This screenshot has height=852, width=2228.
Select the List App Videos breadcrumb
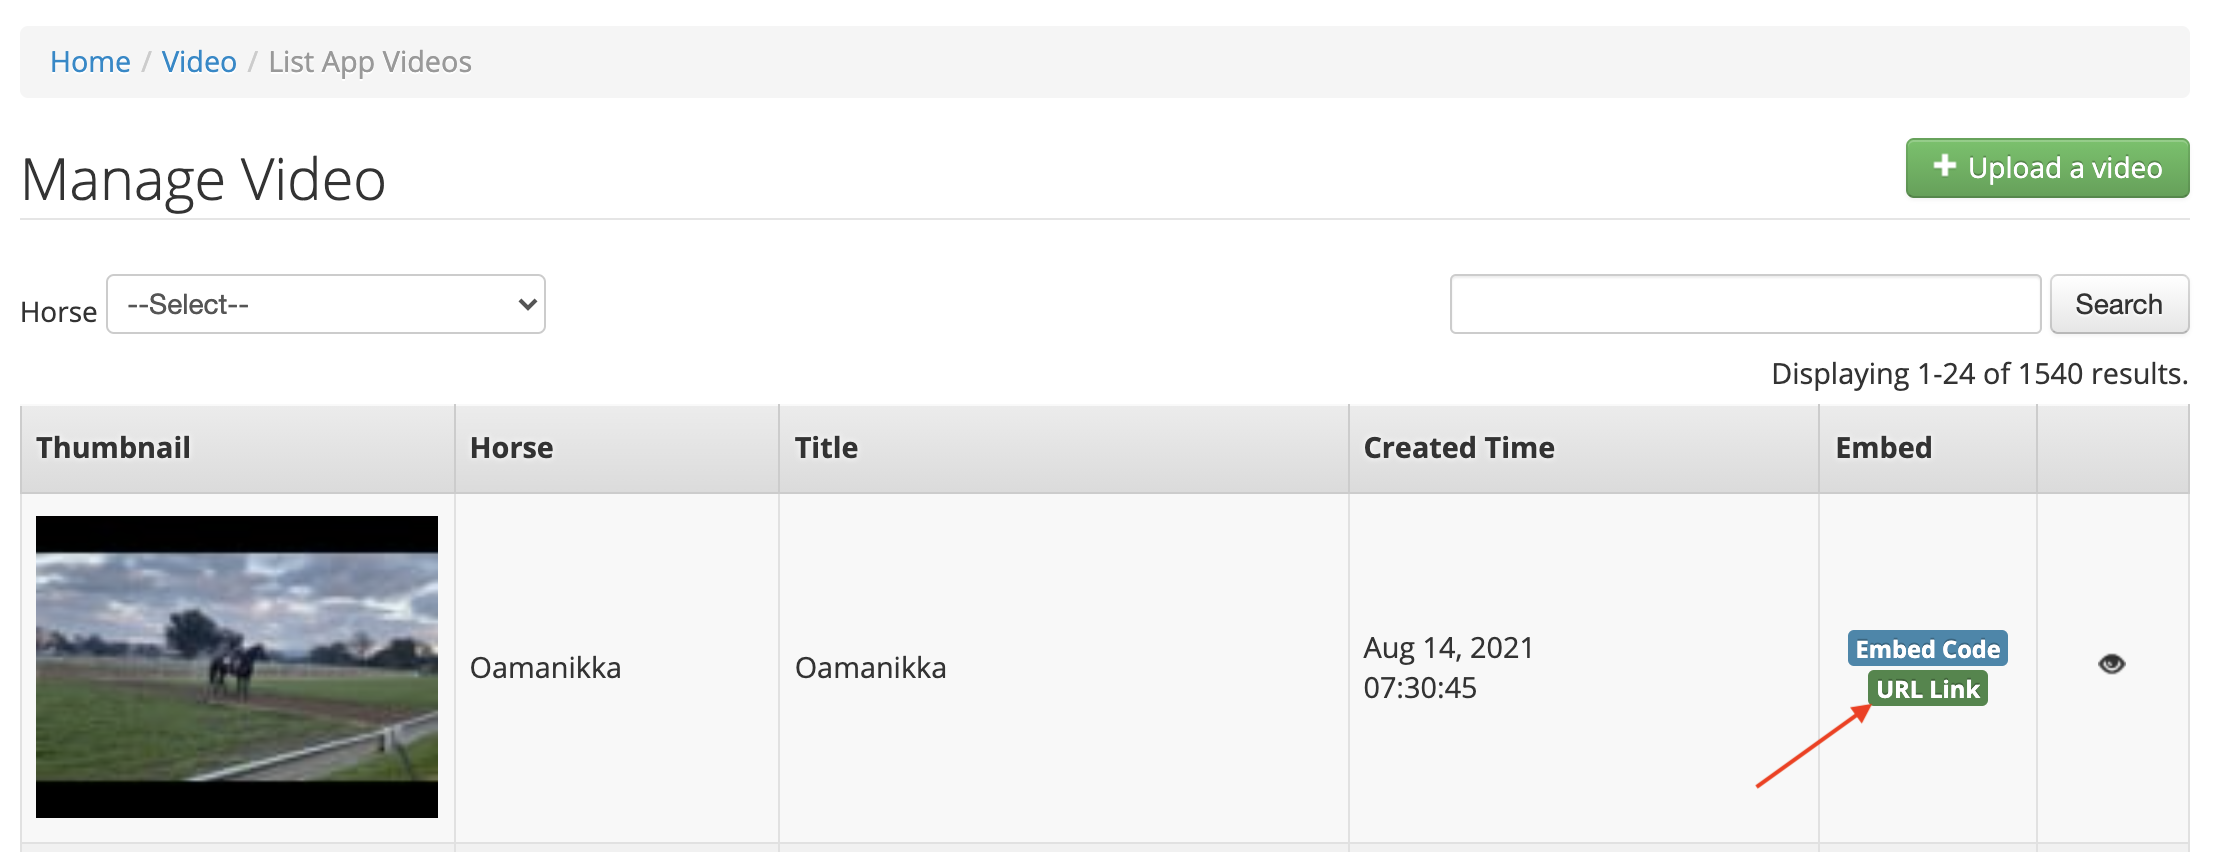pos(370,62)
